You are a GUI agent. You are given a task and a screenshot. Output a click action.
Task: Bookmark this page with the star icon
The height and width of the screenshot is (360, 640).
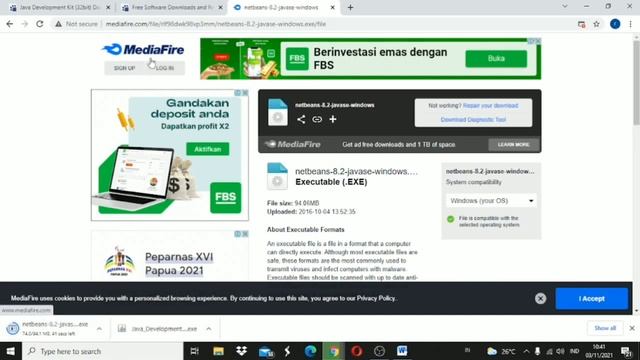[596, 24]
